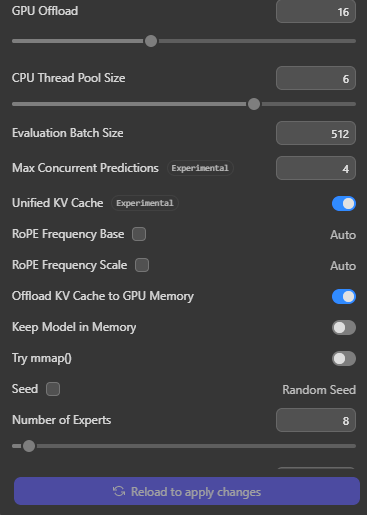Click the GPU Offload slider handle
The image size is (367, 515).
(x=151, y=41)
